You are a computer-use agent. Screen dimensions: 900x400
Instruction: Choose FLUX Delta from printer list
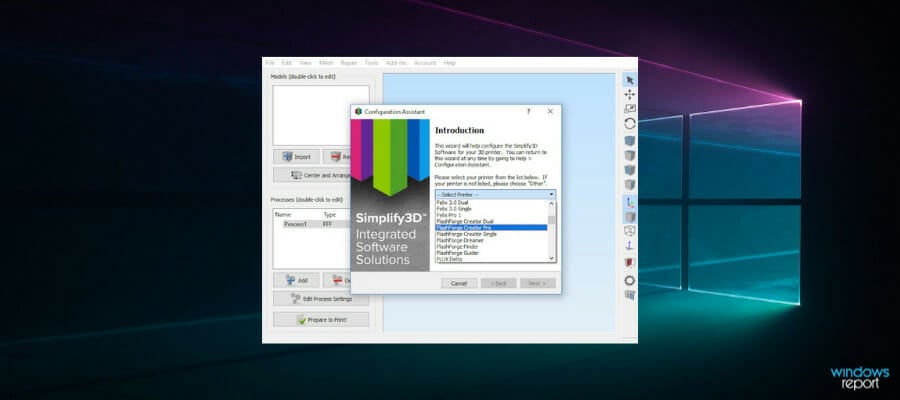(491, 259)
